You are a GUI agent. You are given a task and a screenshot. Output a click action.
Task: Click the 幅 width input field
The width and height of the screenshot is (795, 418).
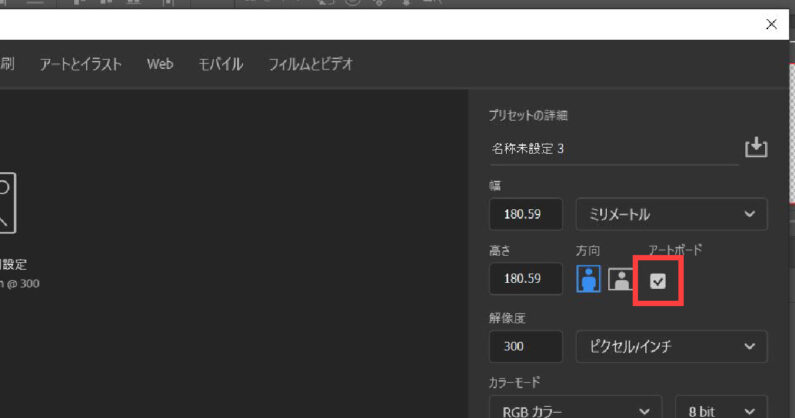pyautogui.click(x=525, y=214)
